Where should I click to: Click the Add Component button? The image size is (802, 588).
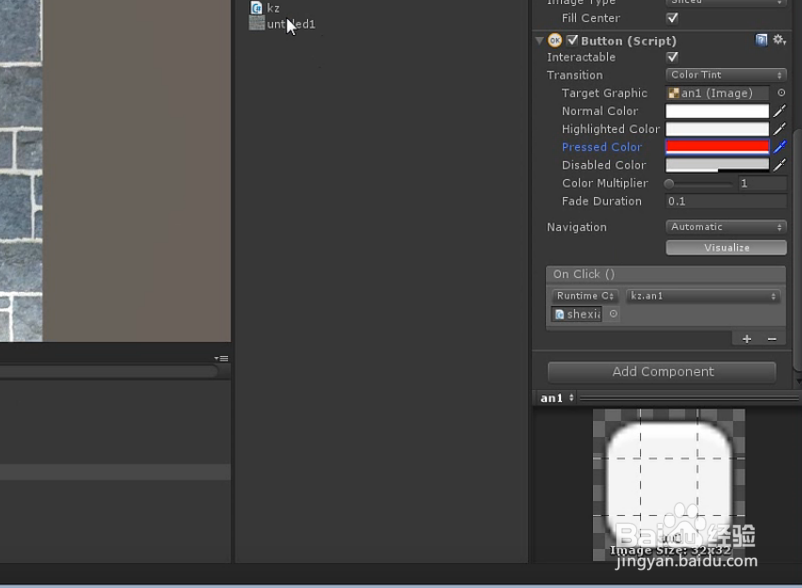(662, 372)
